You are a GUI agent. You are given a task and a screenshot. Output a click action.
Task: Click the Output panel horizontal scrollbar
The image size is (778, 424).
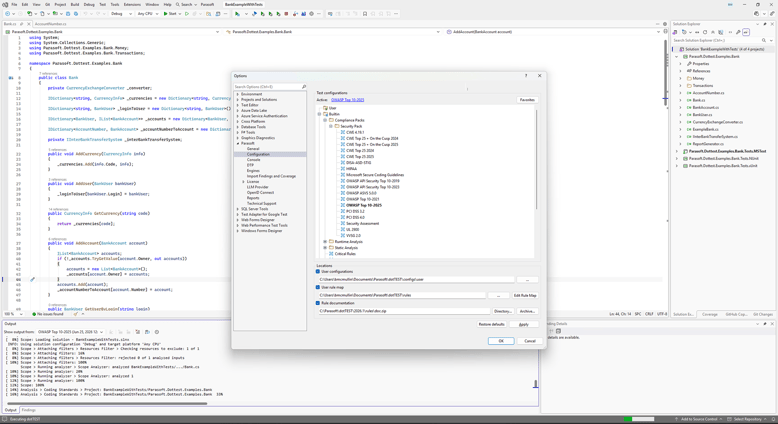(107, 403)
